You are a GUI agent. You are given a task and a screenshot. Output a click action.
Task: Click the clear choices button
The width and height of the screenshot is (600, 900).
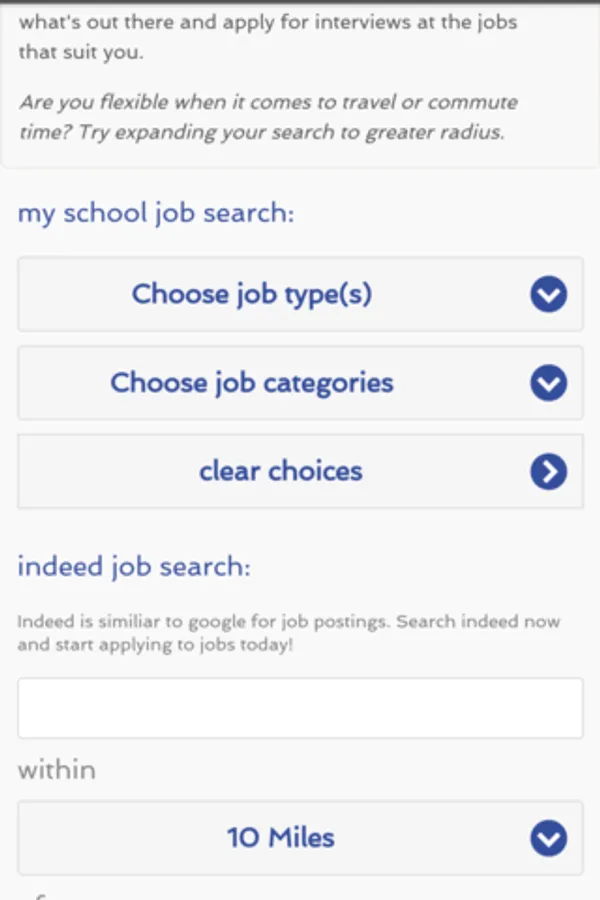(300, 471)
